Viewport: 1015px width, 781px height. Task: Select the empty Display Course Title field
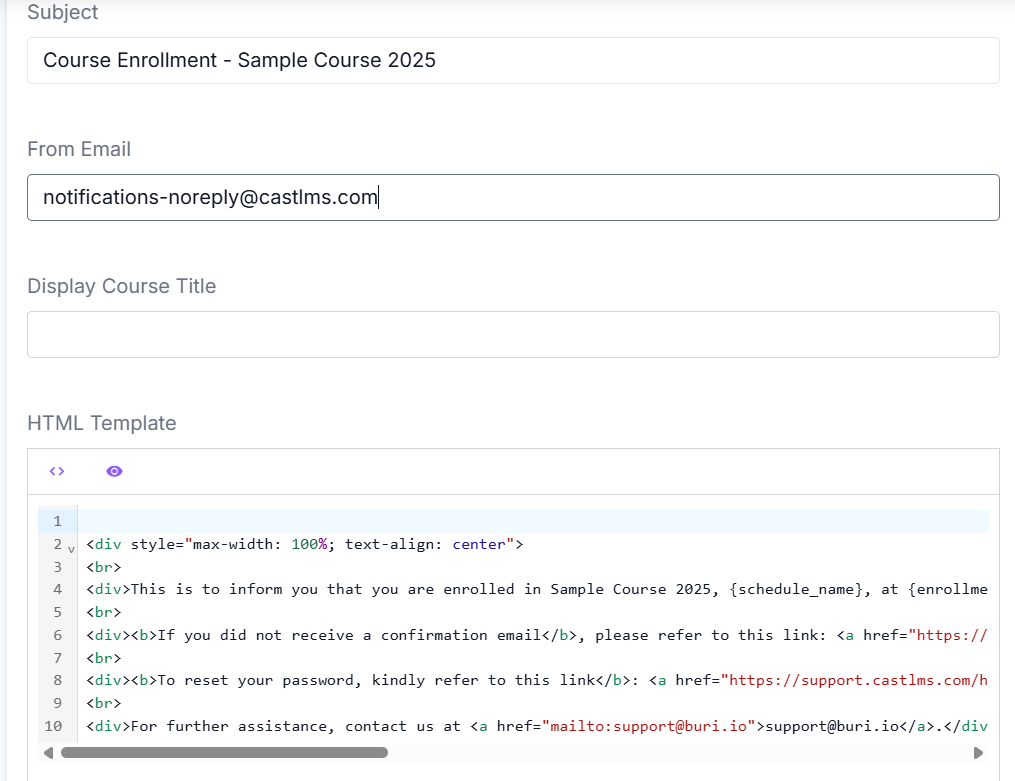tap(512, 334)
